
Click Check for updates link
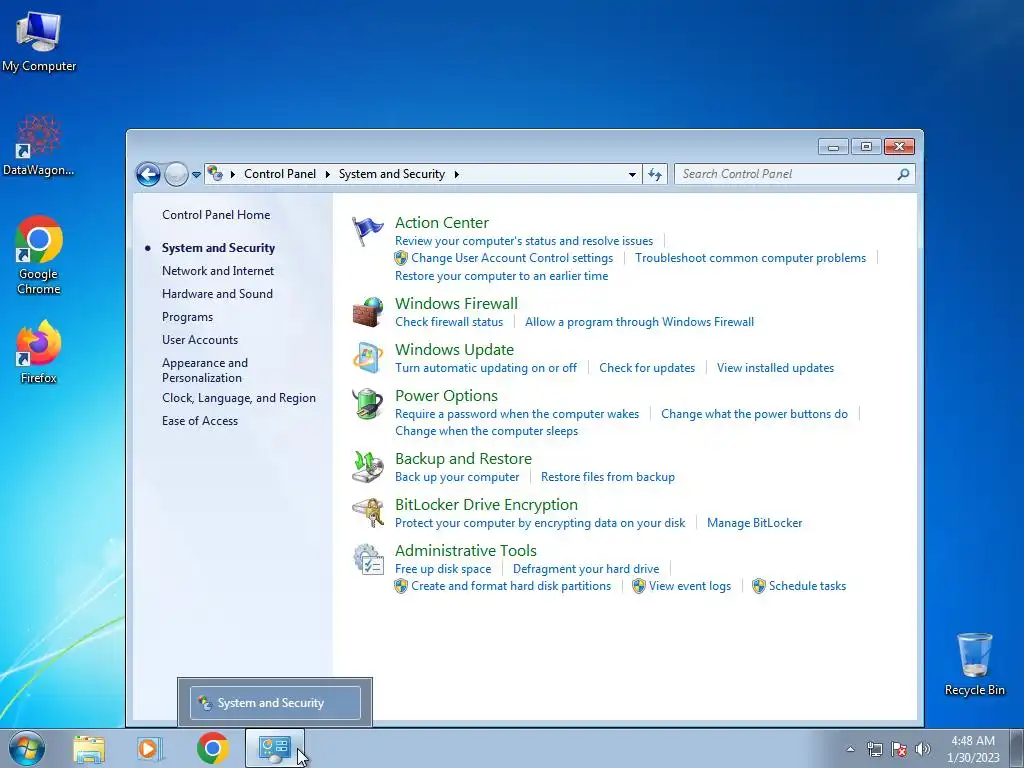[x=647, y=368]
